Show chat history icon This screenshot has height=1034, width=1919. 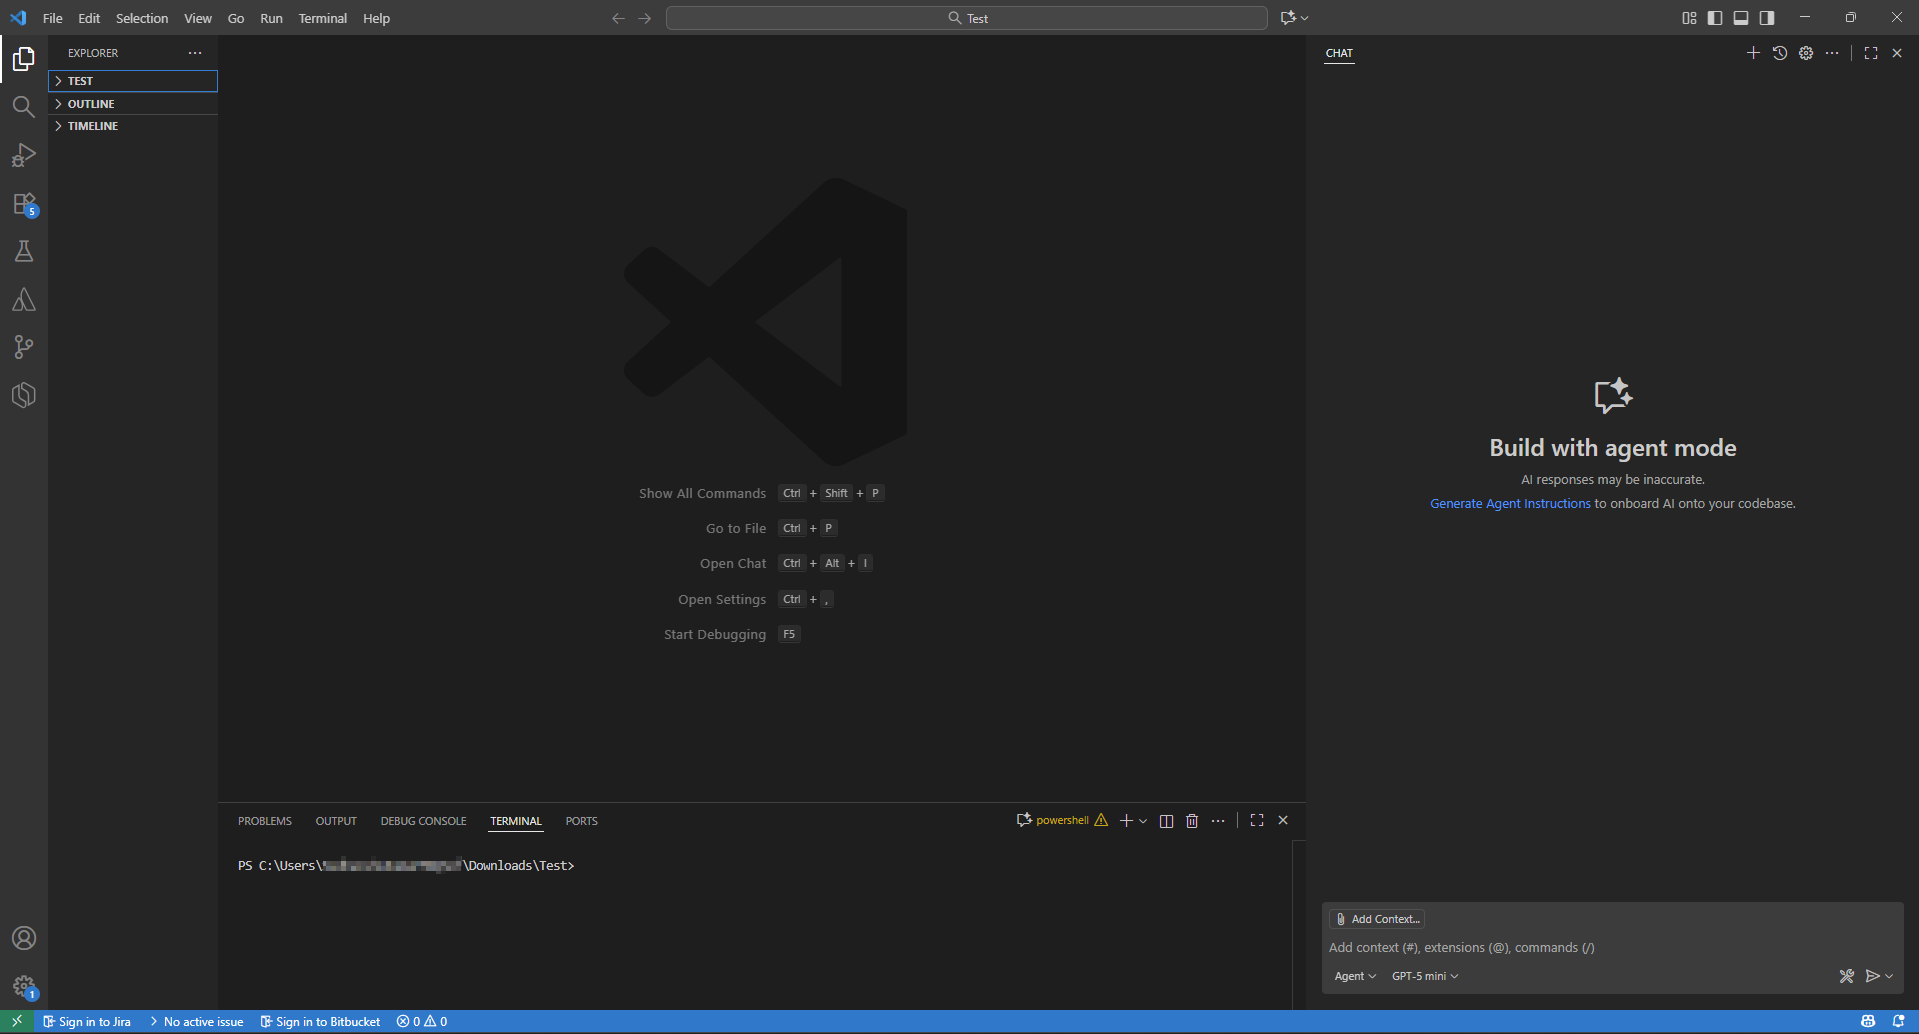1779,53
